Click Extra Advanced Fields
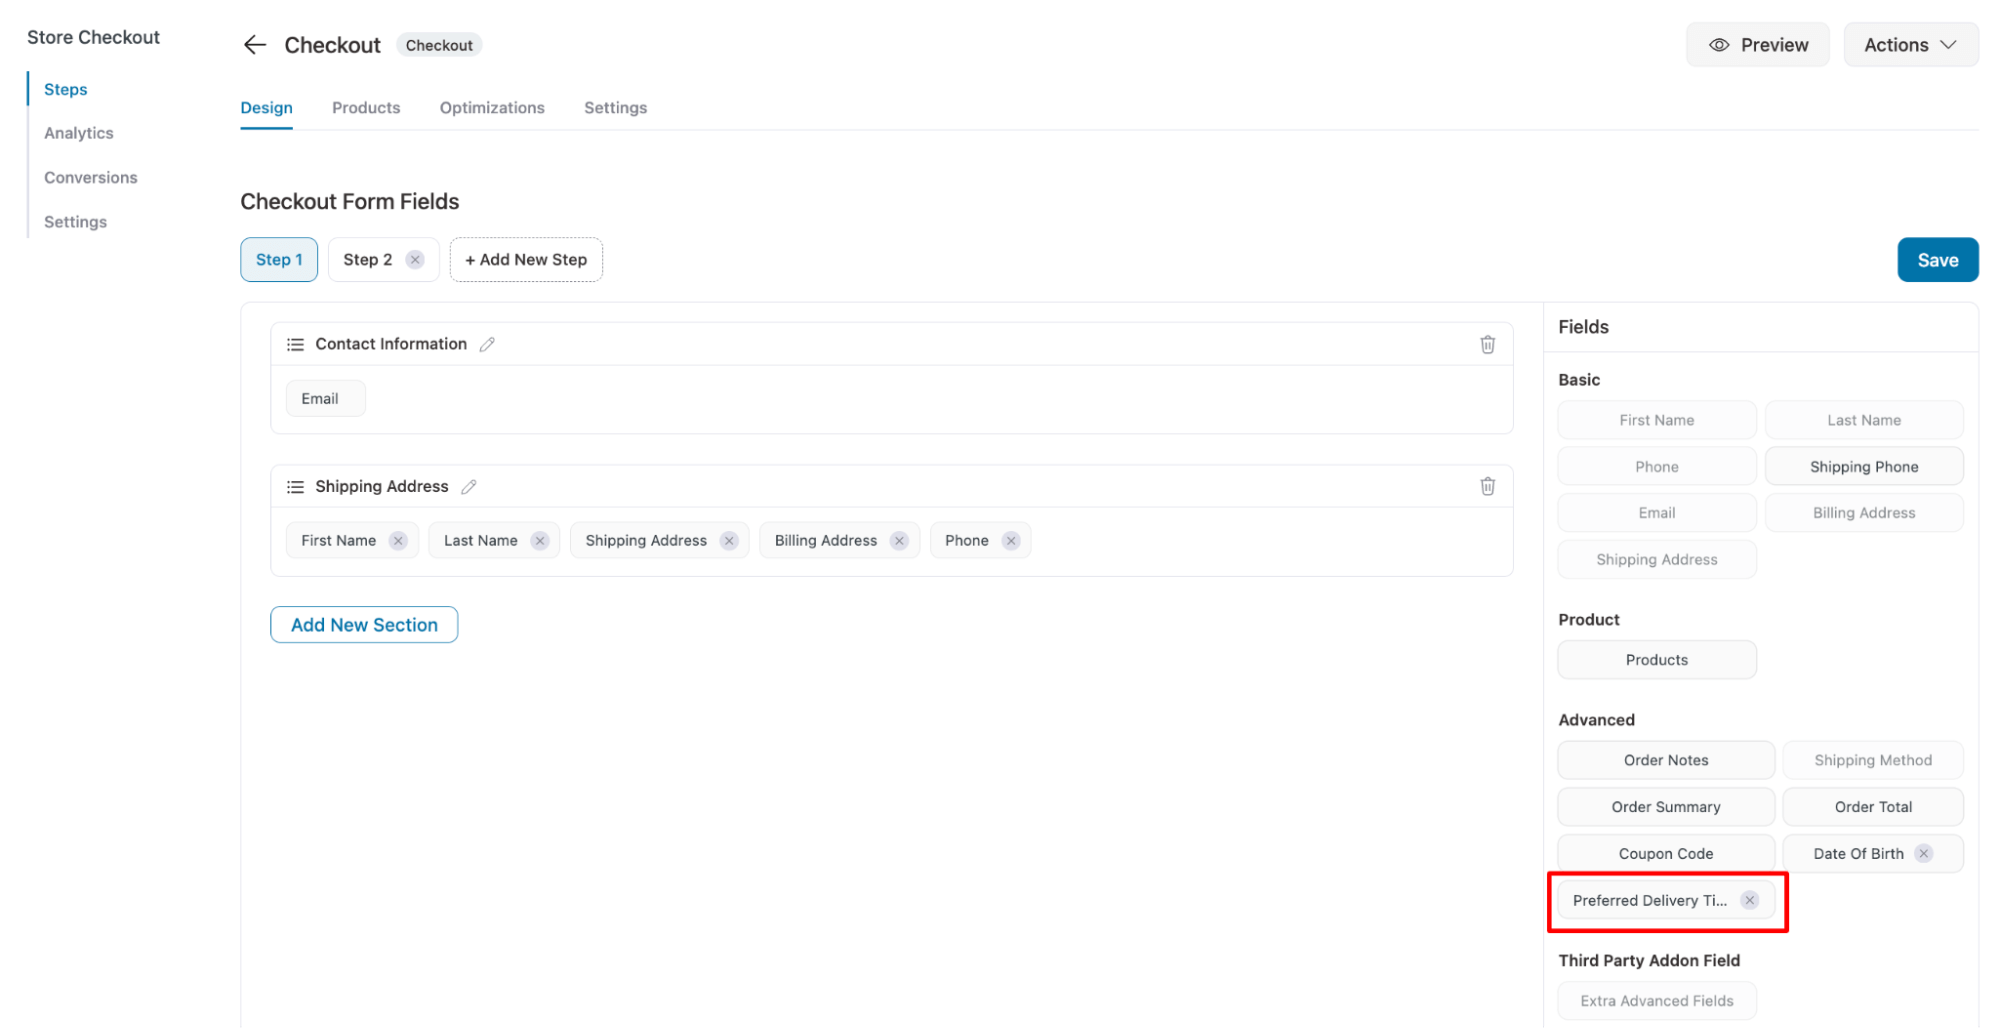Screen dimensions: 1999x1028 1657,1001
